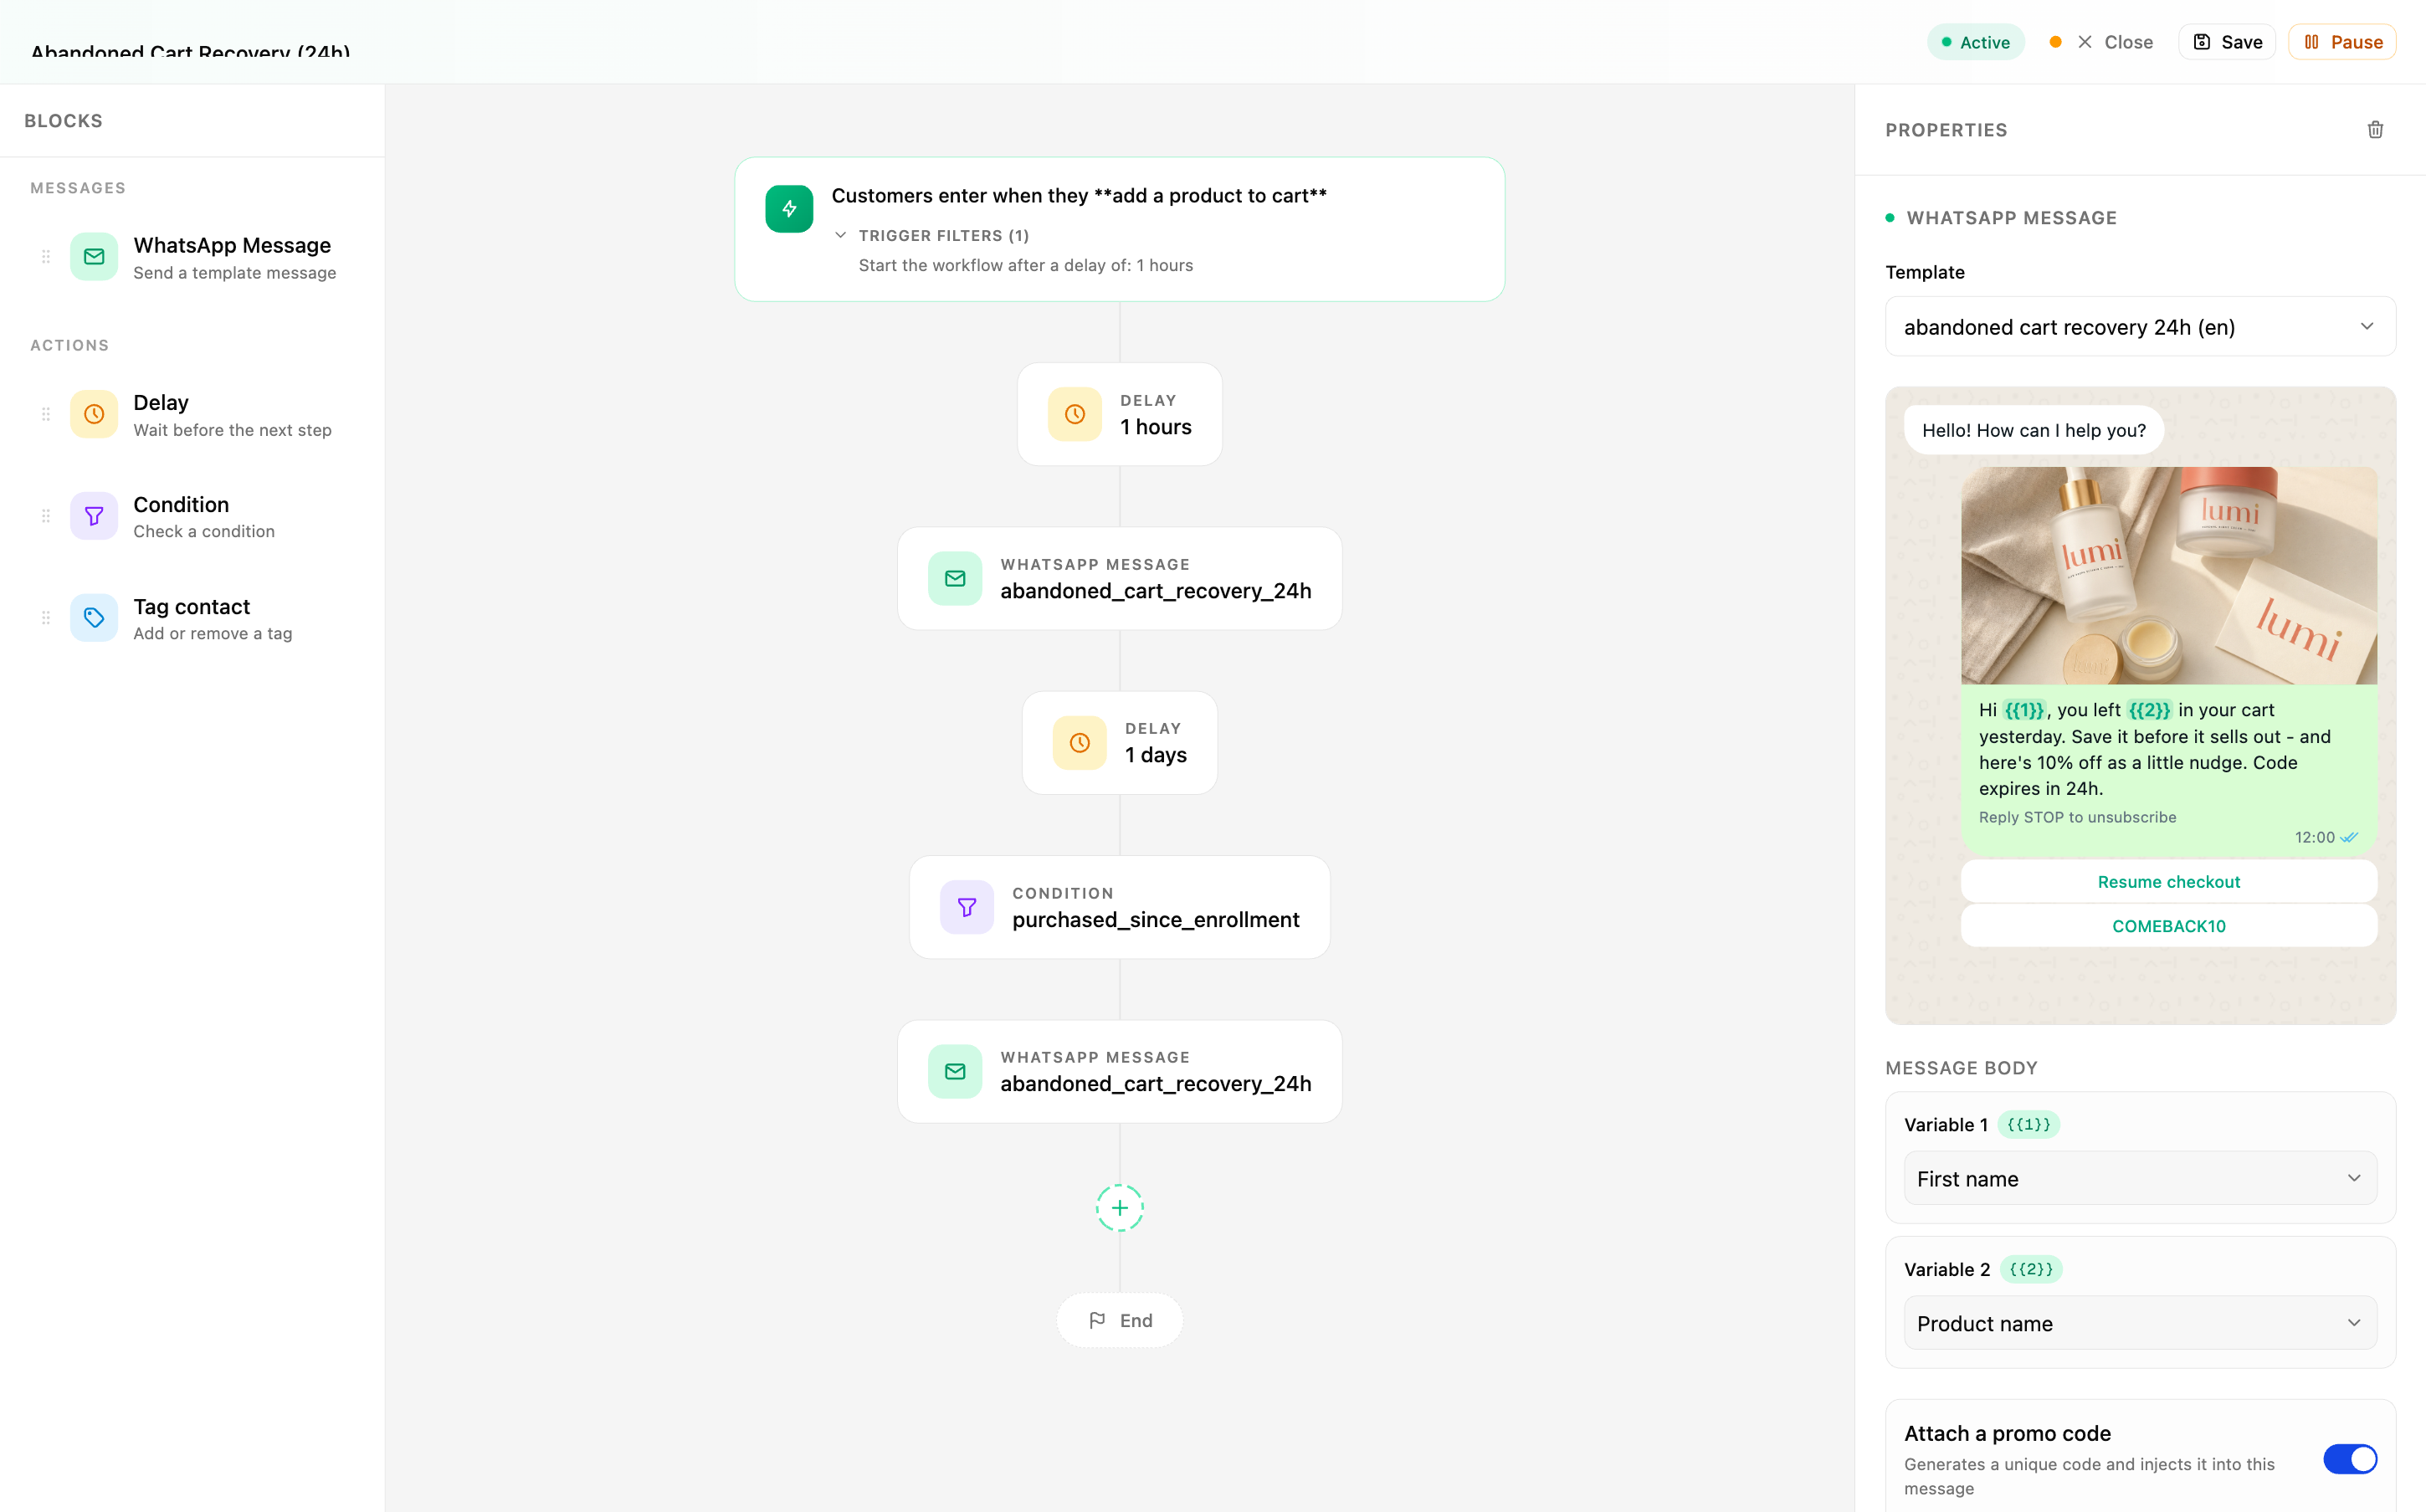Click the Pause button label
2426x1512 pixels.
[x=2356, y=42]
